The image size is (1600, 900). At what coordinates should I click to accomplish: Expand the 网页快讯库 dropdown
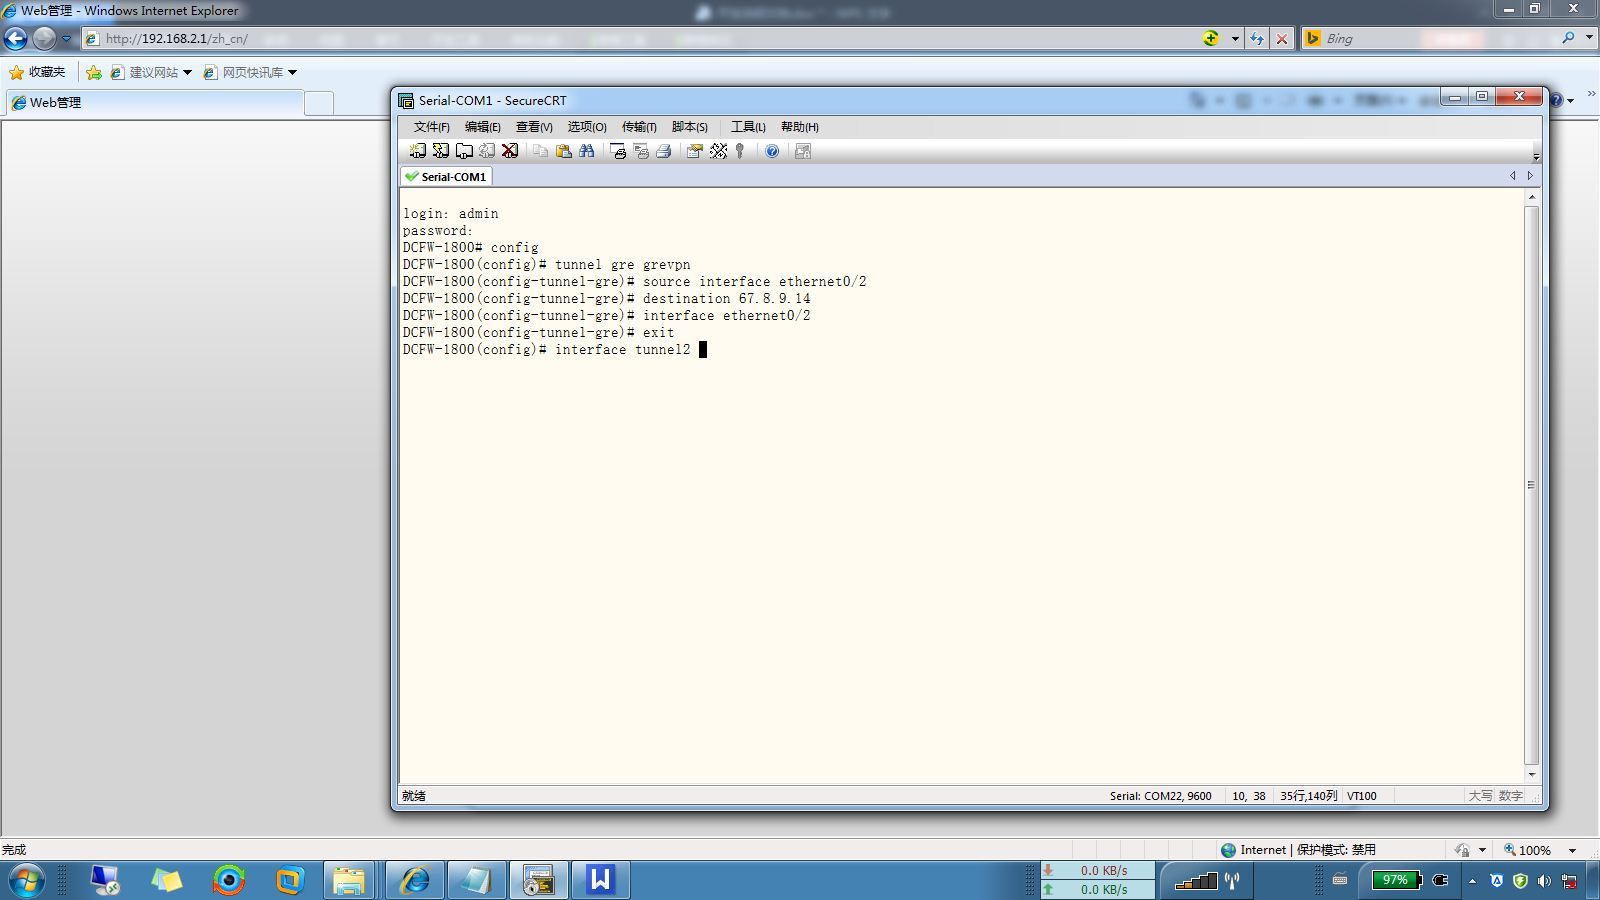click(x=292, y=73)
